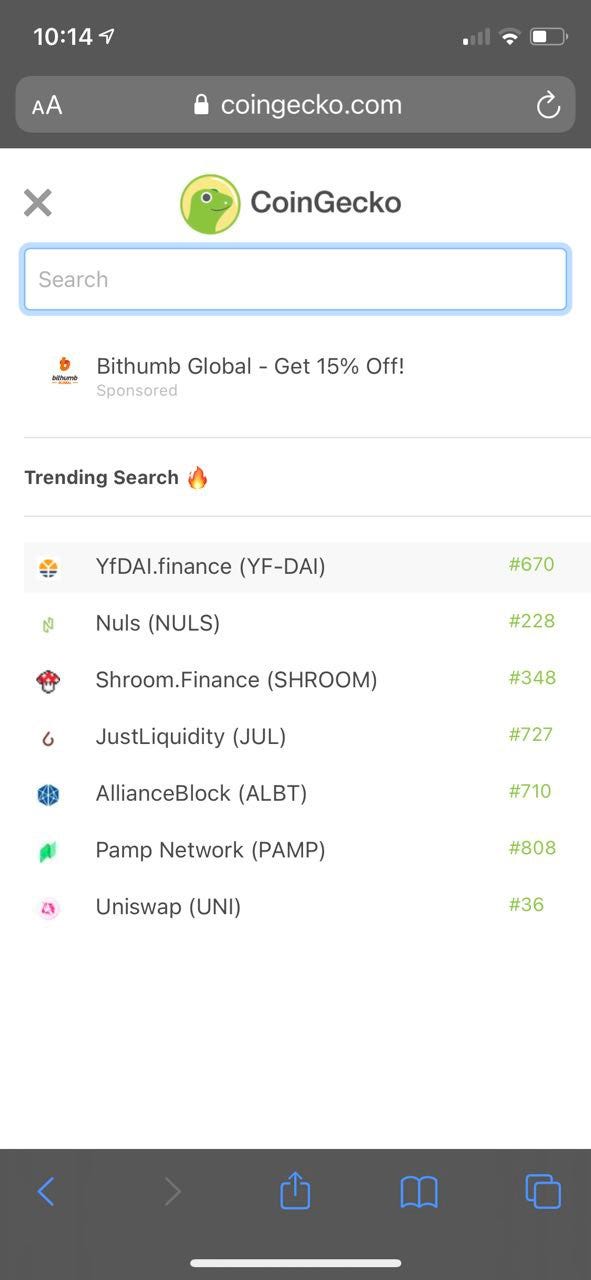The height and width of the screenshot is (1280, 591).
Task: Select Pamp Network (PAMP) entry
Action: pos(307,850)
